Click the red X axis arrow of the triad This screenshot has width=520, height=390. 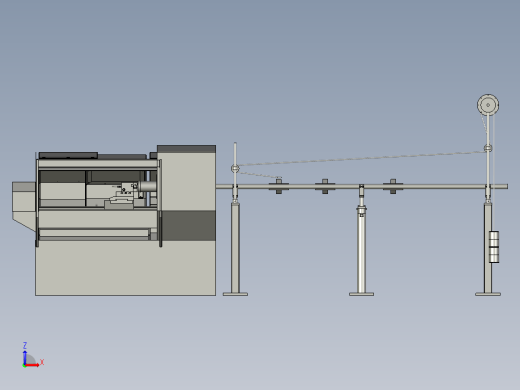coord(33,365)
